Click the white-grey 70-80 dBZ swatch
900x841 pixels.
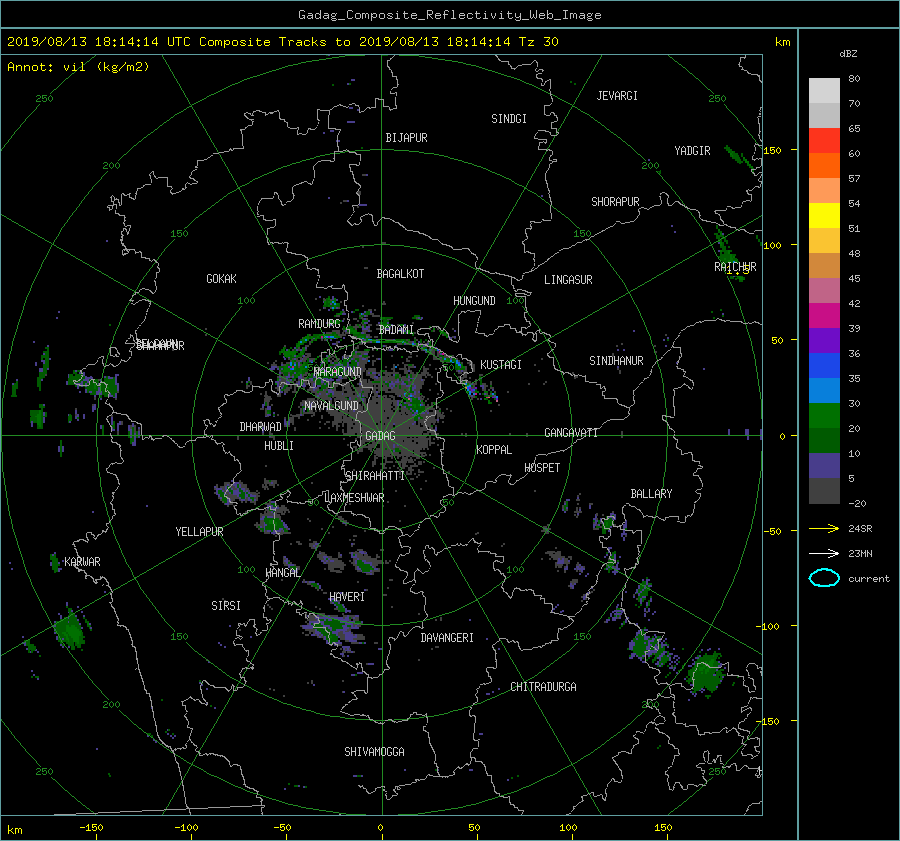coord(824,91)
